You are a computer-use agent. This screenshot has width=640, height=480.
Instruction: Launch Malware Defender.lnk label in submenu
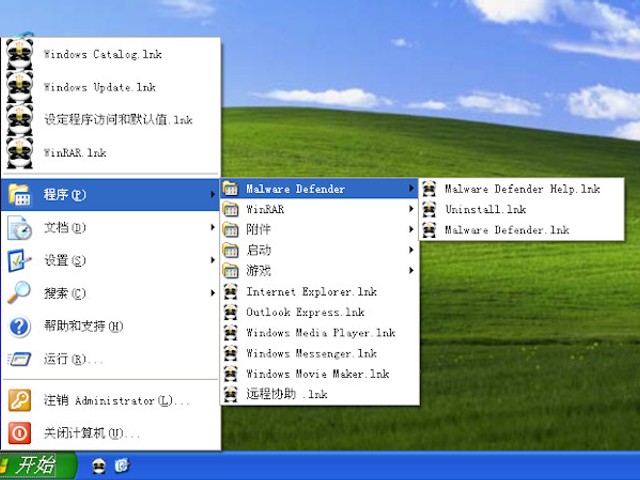pos(507,230)
